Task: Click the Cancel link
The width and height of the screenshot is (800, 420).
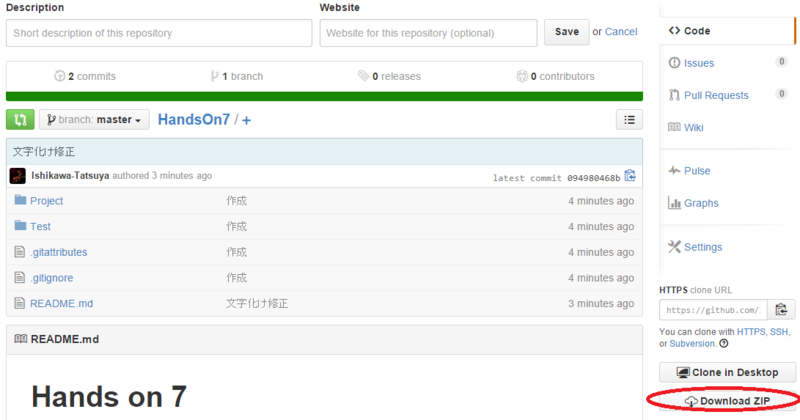Action: pyautogui.click(x=621, y=32)
